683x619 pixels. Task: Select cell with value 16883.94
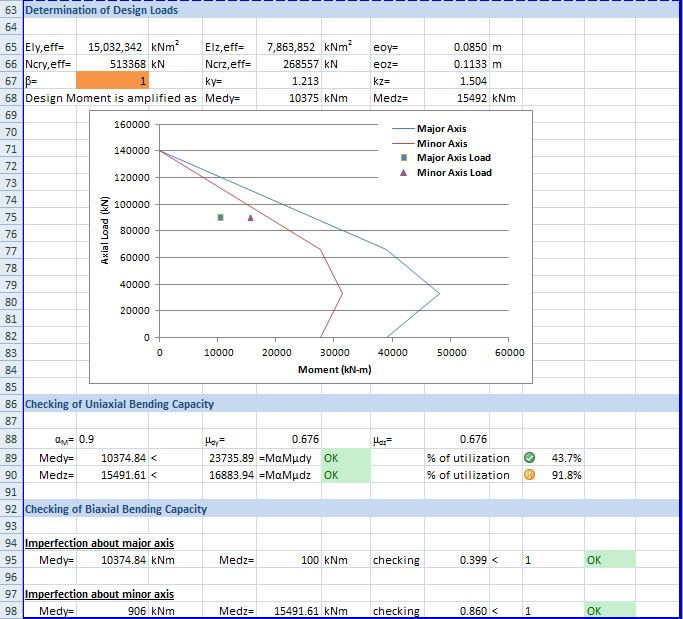230,475
